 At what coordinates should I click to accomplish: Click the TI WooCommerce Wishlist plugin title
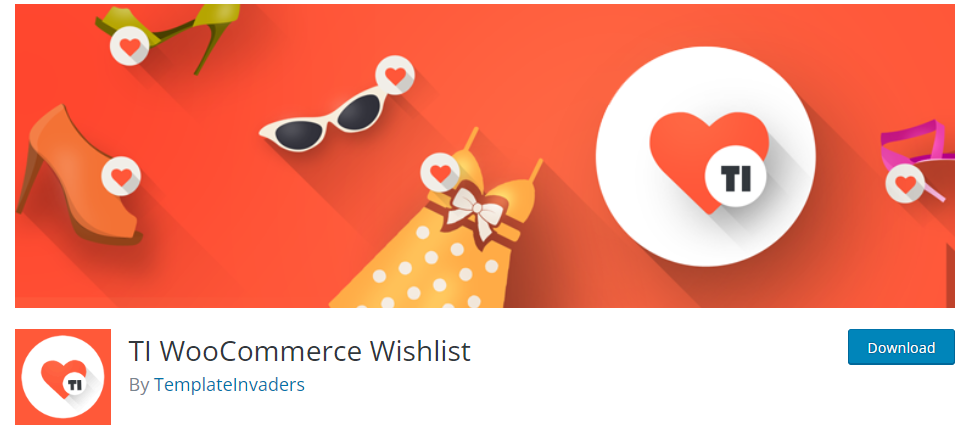coord(300,351)
